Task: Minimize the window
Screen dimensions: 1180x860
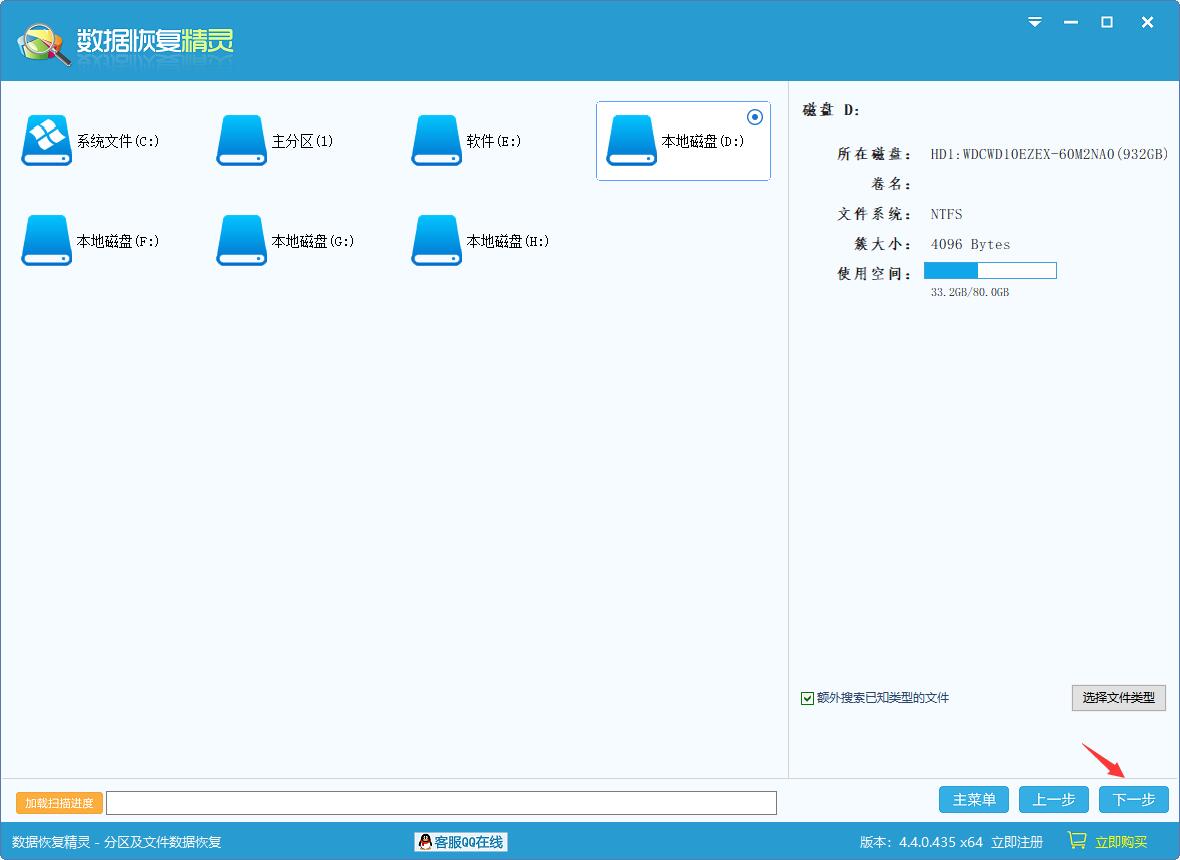Action: [1071, 23]
